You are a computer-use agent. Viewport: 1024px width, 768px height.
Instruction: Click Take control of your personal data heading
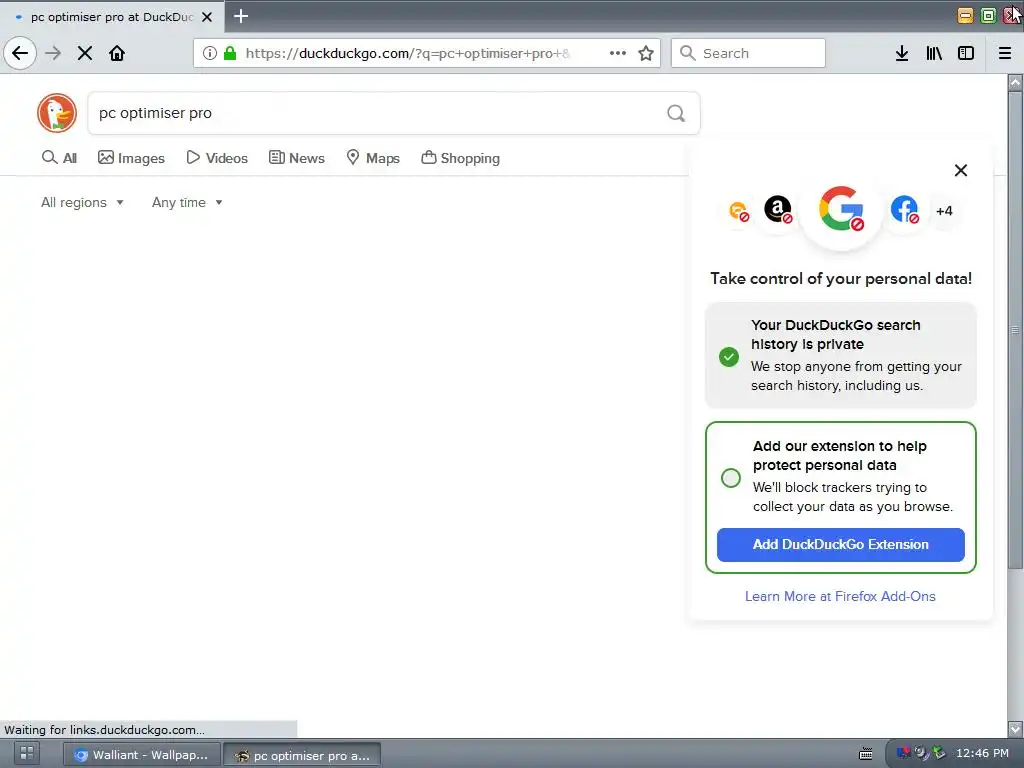click(x=840, y=279)
